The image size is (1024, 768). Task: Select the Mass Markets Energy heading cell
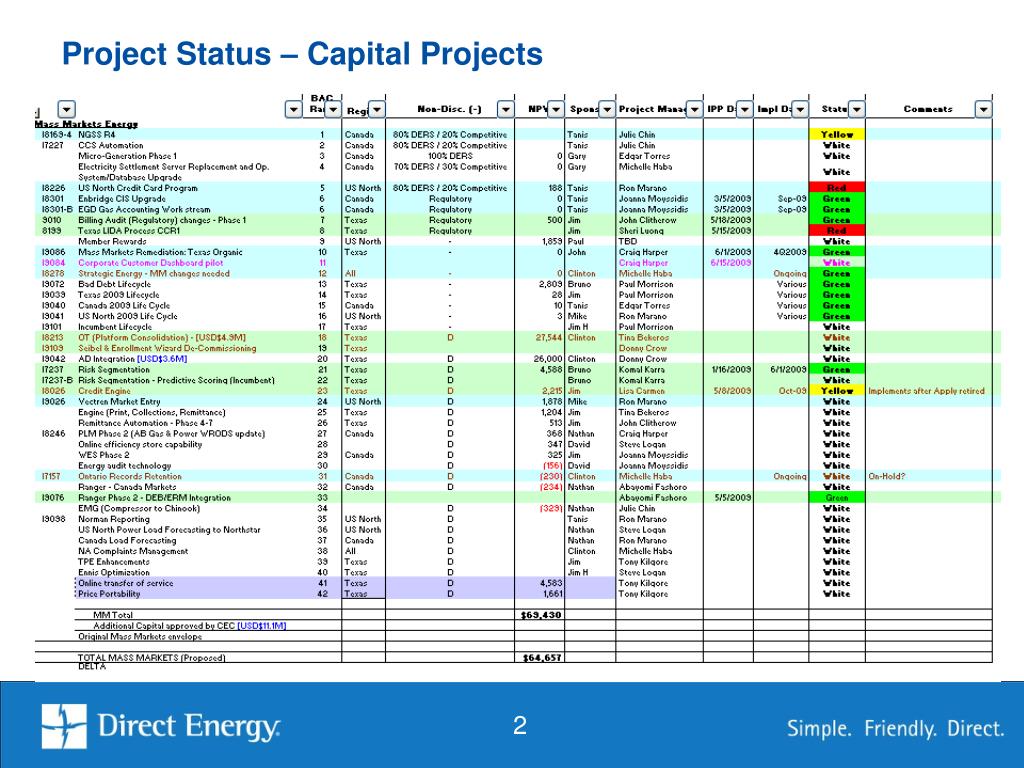(x=86, y=123)
